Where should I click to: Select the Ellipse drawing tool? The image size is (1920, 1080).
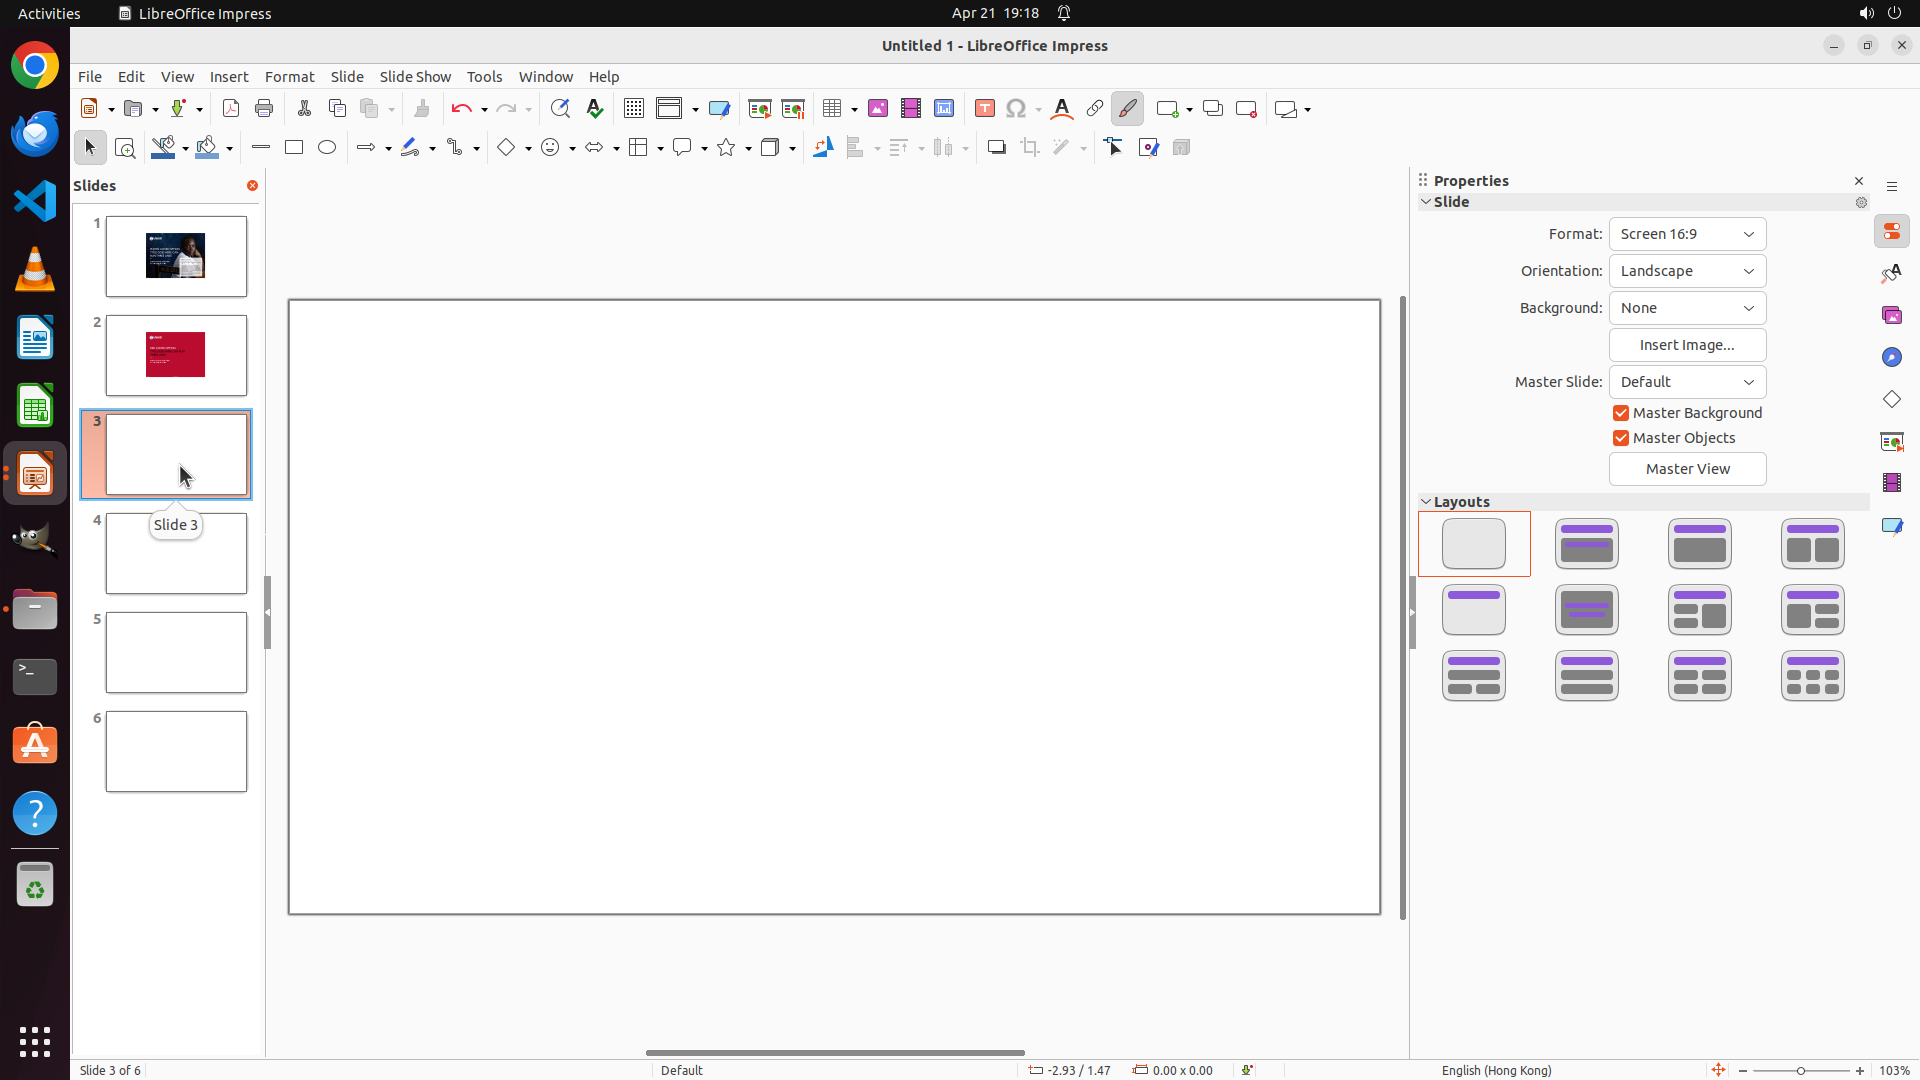click(327, 148)
